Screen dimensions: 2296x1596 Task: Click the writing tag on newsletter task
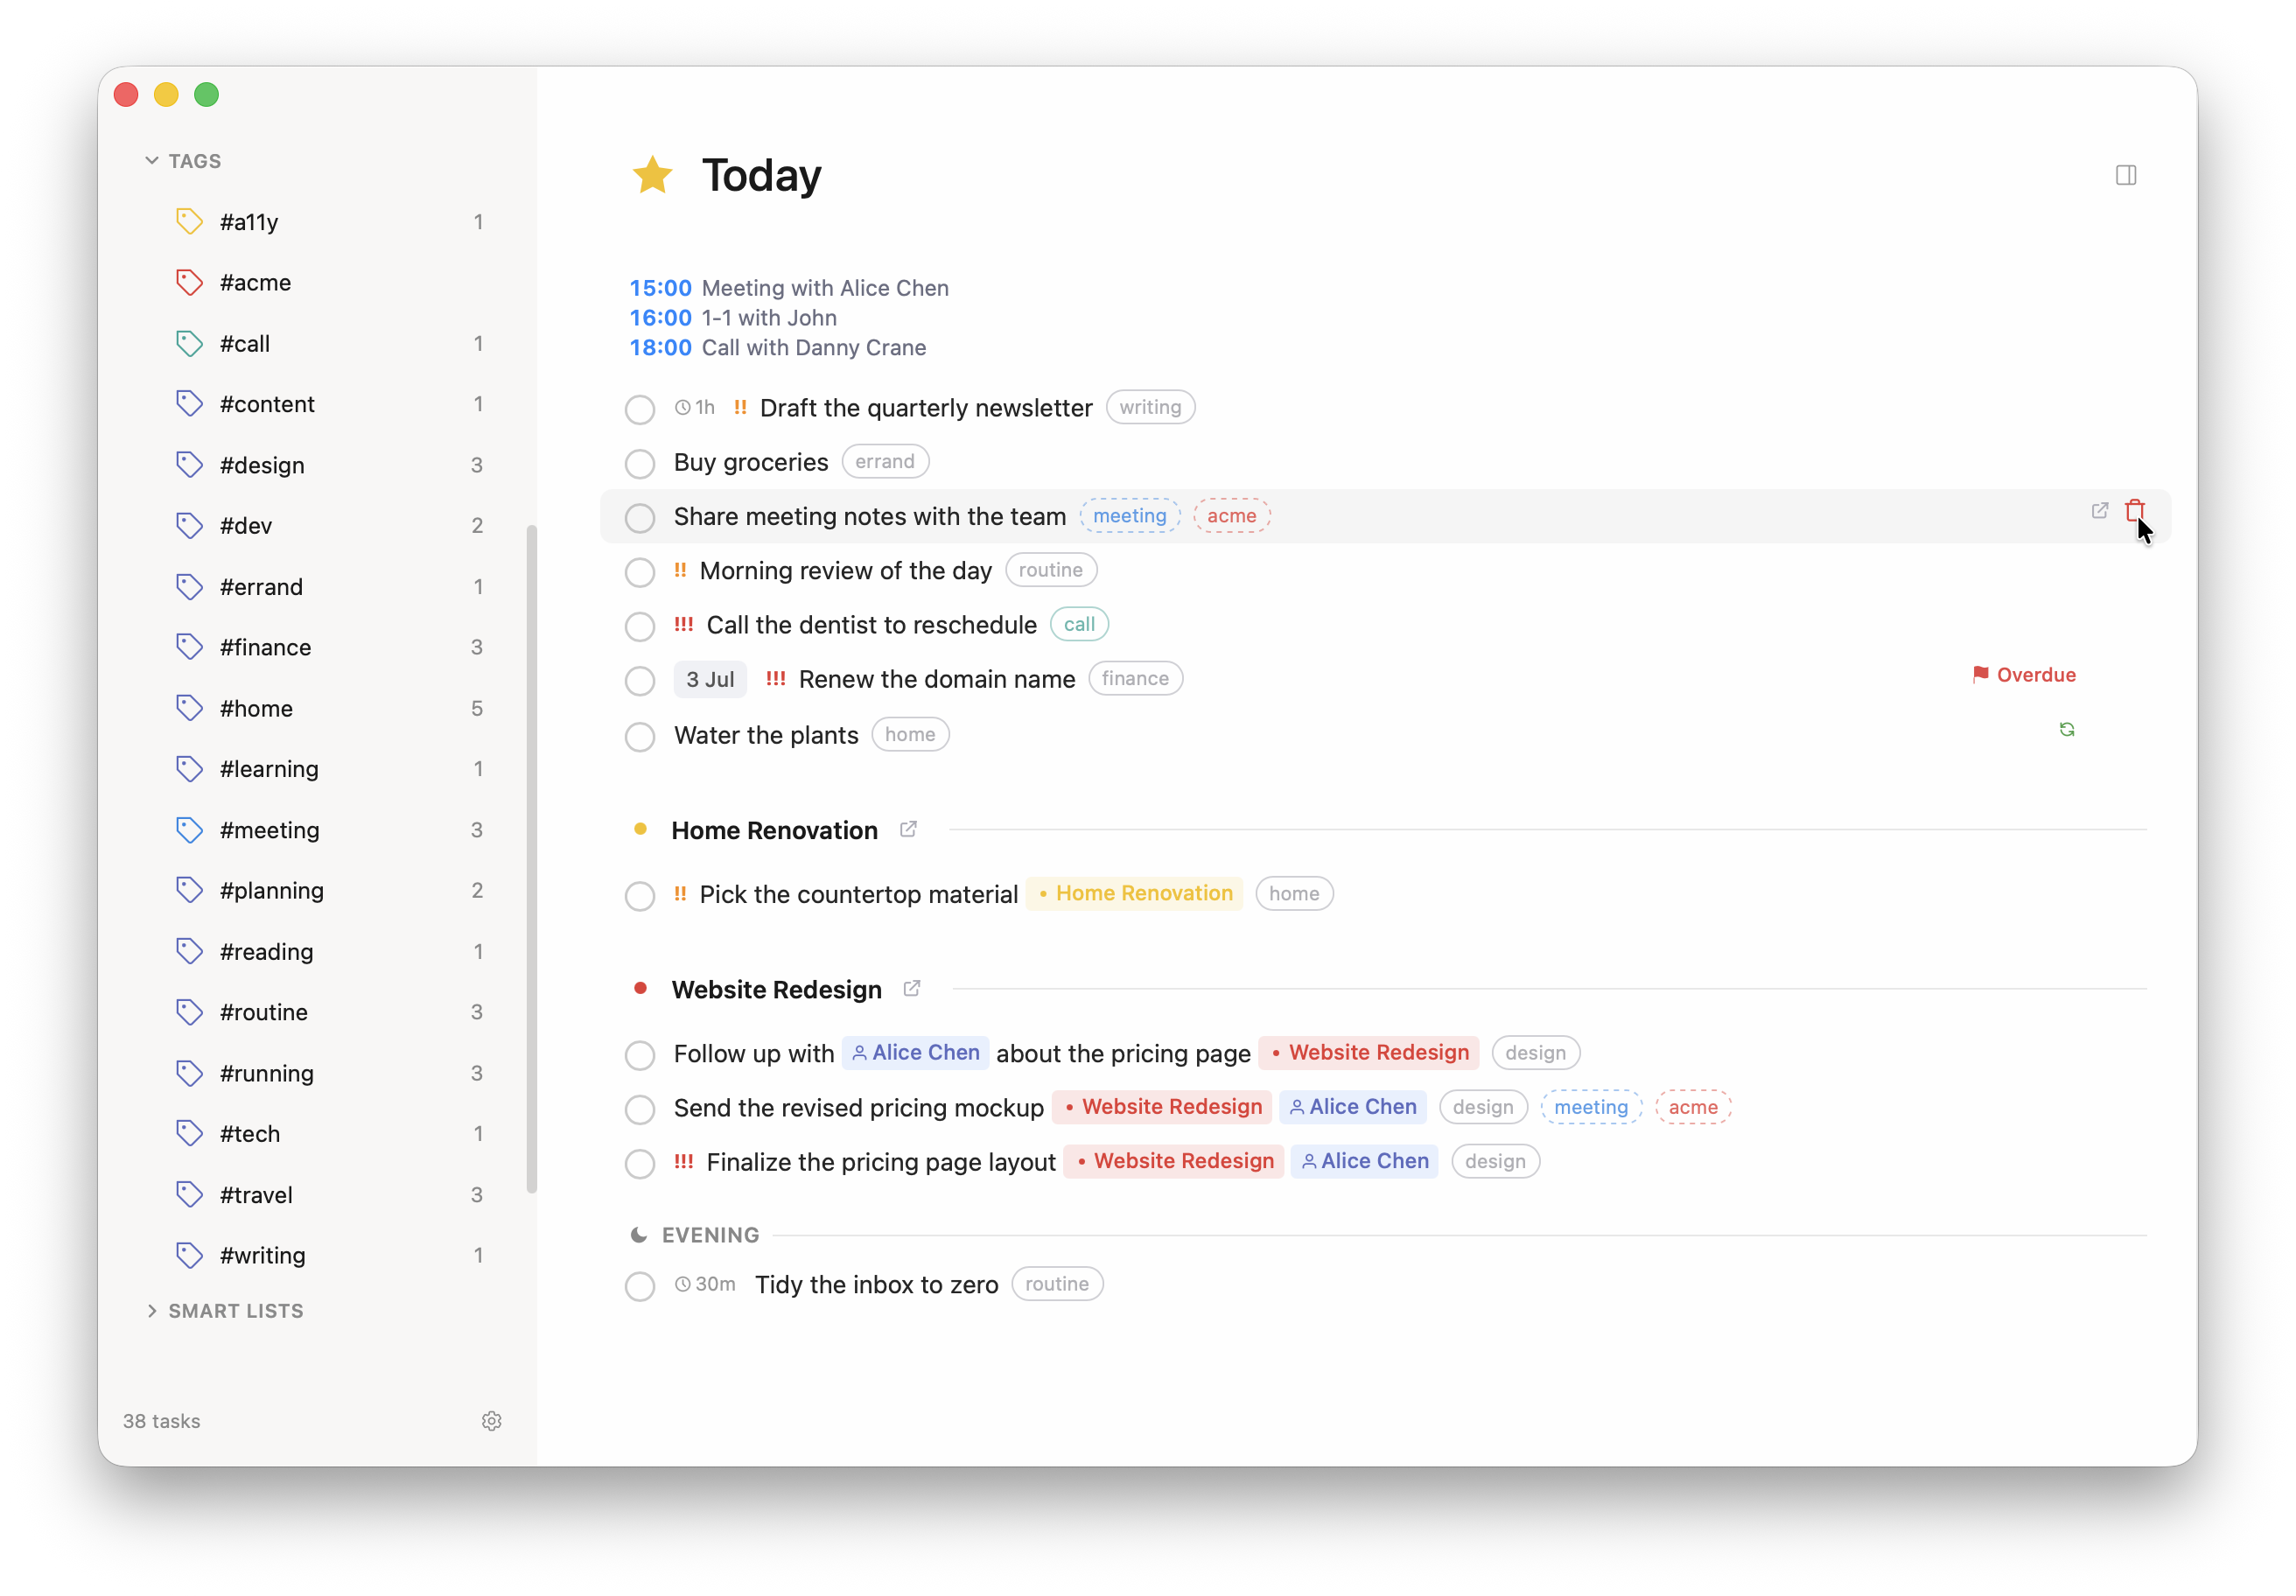(x=1150, y=407)
